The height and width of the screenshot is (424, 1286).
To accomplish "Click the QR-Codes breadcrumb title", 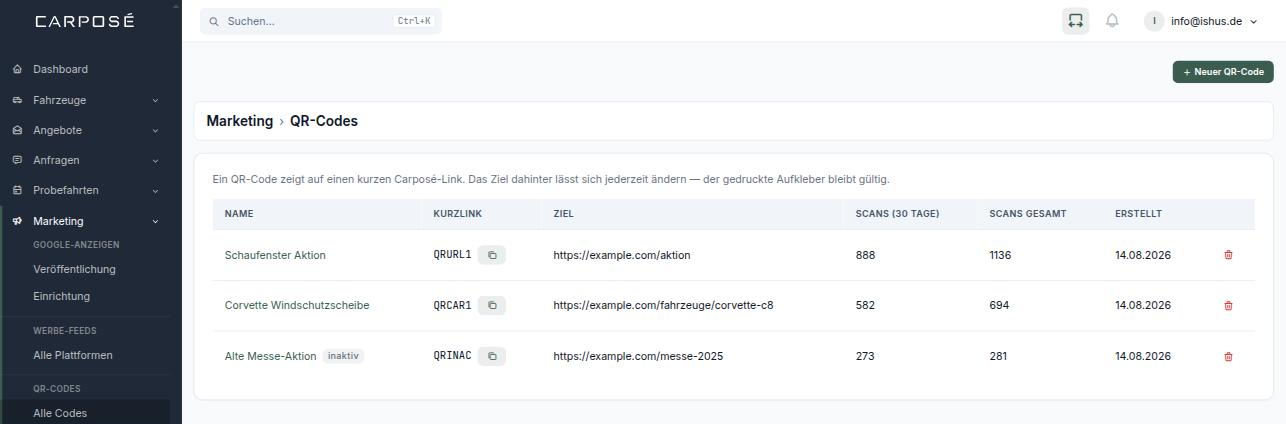I will [x=324, y=121].
